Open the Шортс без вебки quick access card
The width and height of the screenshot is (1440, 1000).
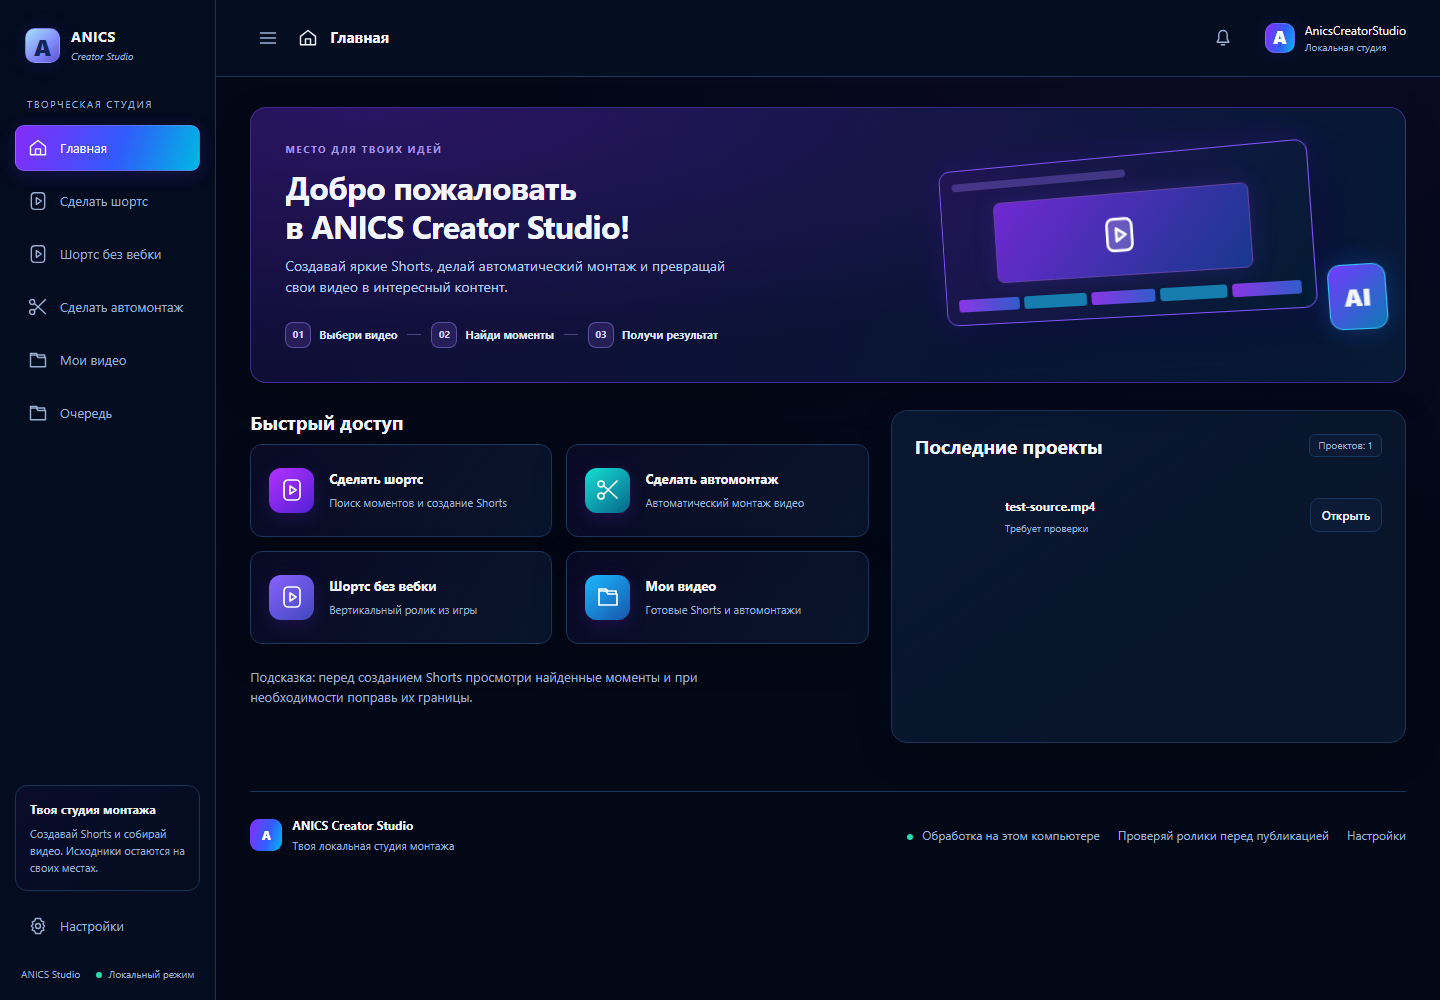point(401,597)
